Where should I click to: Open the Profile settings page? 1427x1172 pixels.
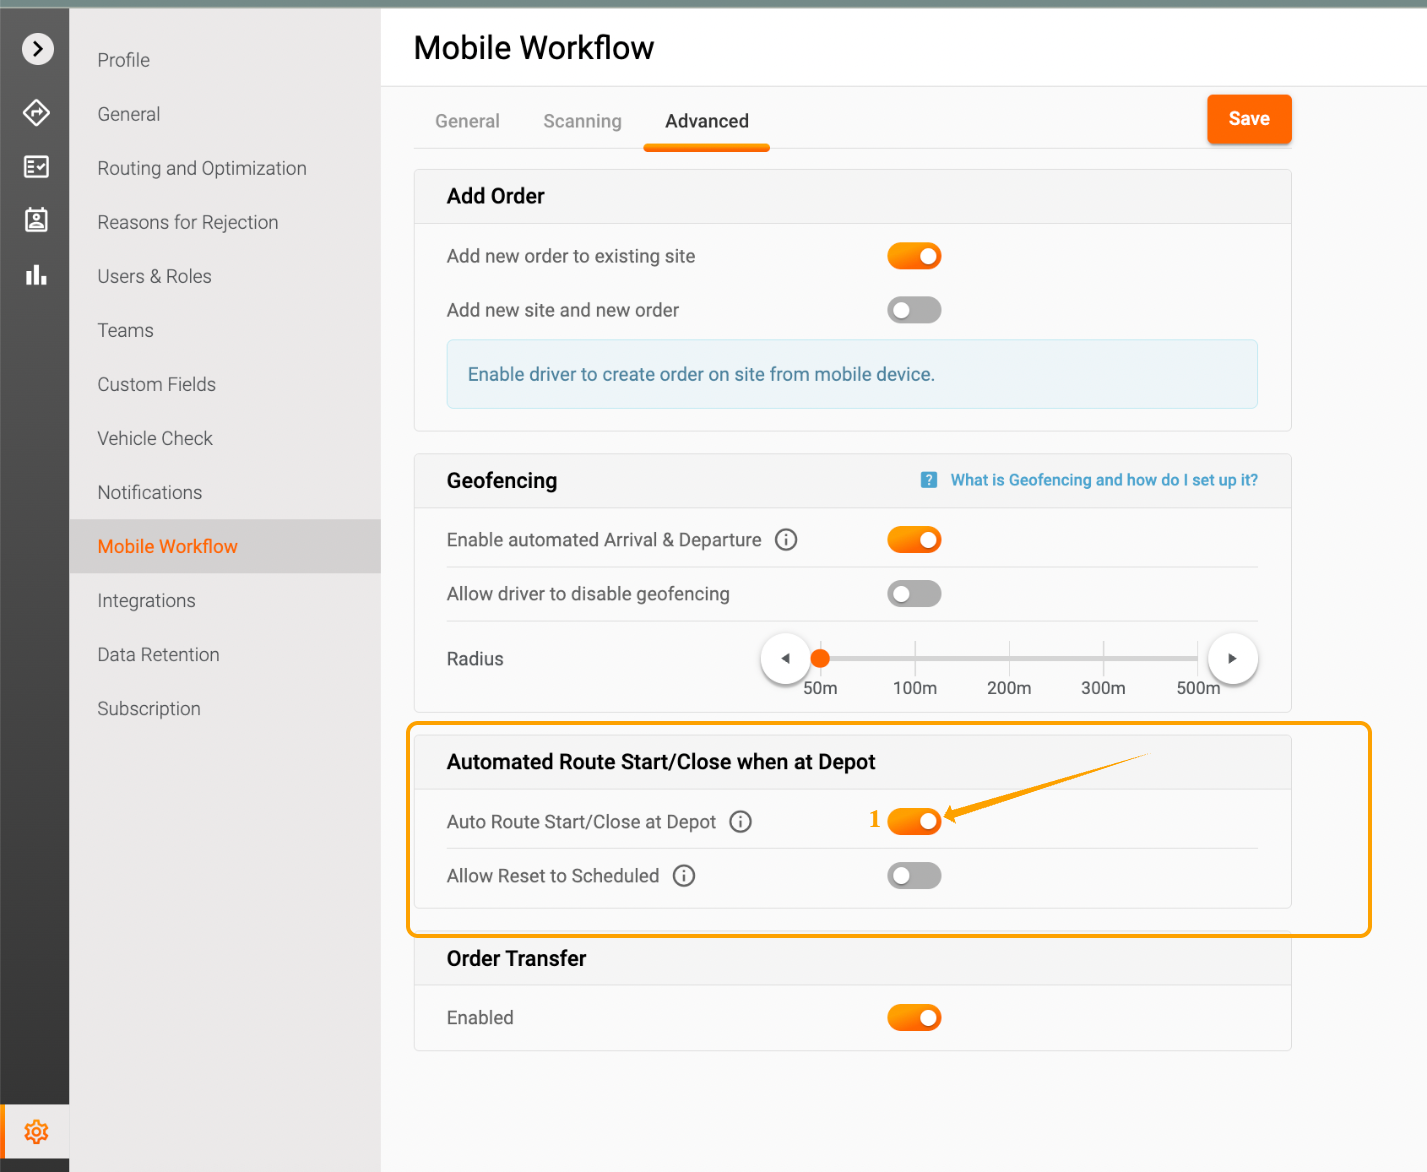pyautogui.click(x=124, y=60)
